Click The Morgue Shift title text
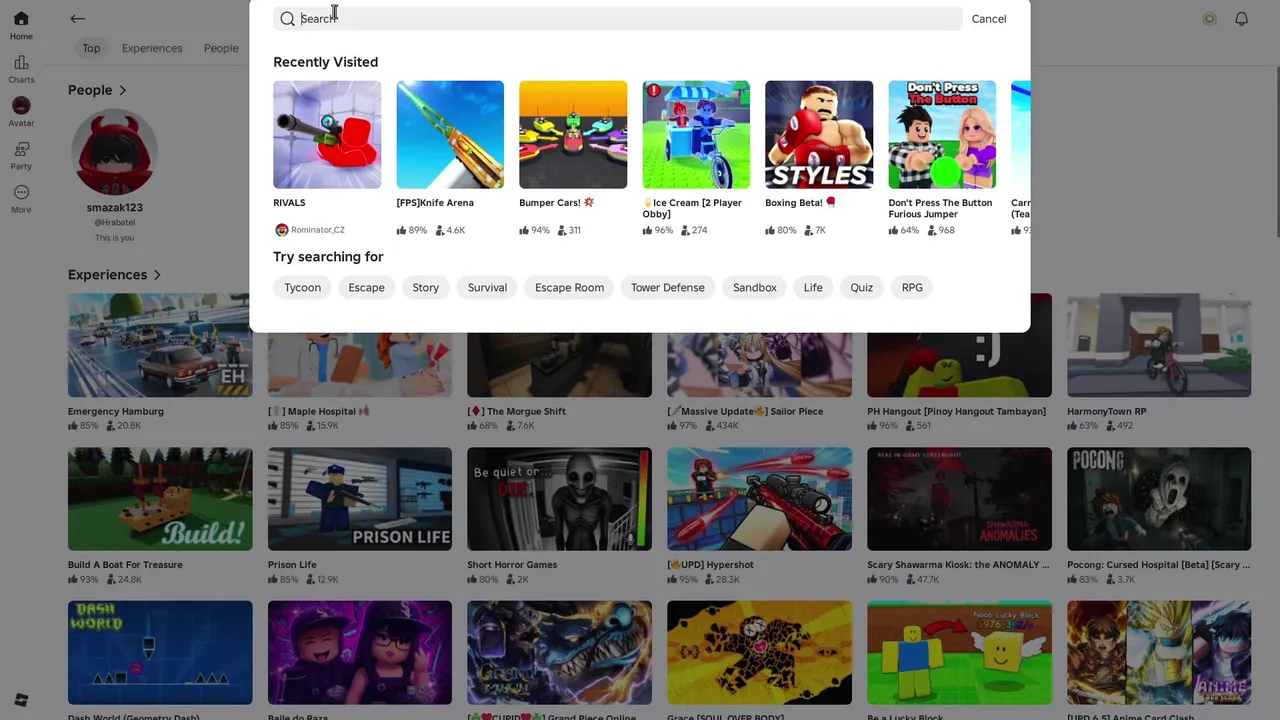Viewport: 1280px width, 720px height. tap(516, 411)
